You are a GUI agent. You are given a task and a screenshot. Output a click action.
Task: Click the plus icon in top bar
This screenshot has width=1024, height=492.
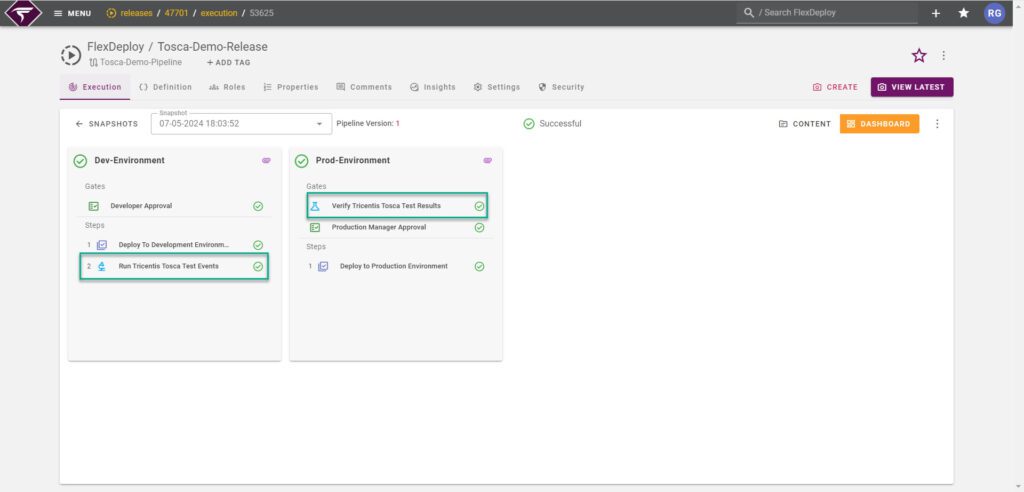coord(936,13)
